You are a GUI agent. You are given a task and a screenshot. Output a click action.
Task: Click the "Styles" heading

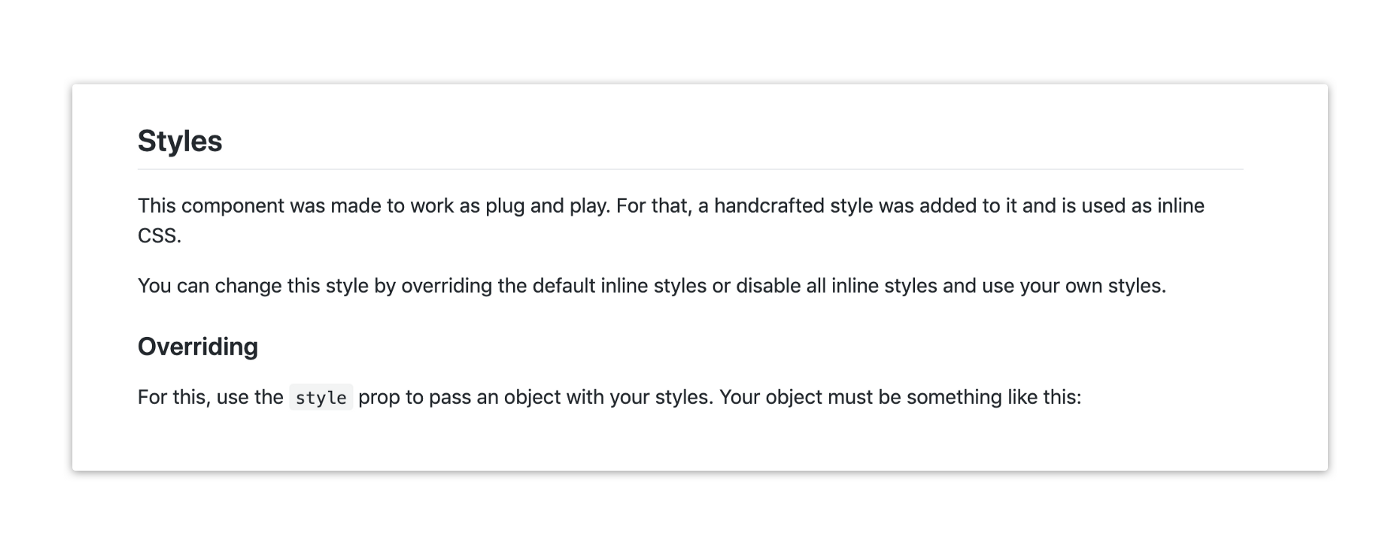[180, 141]
